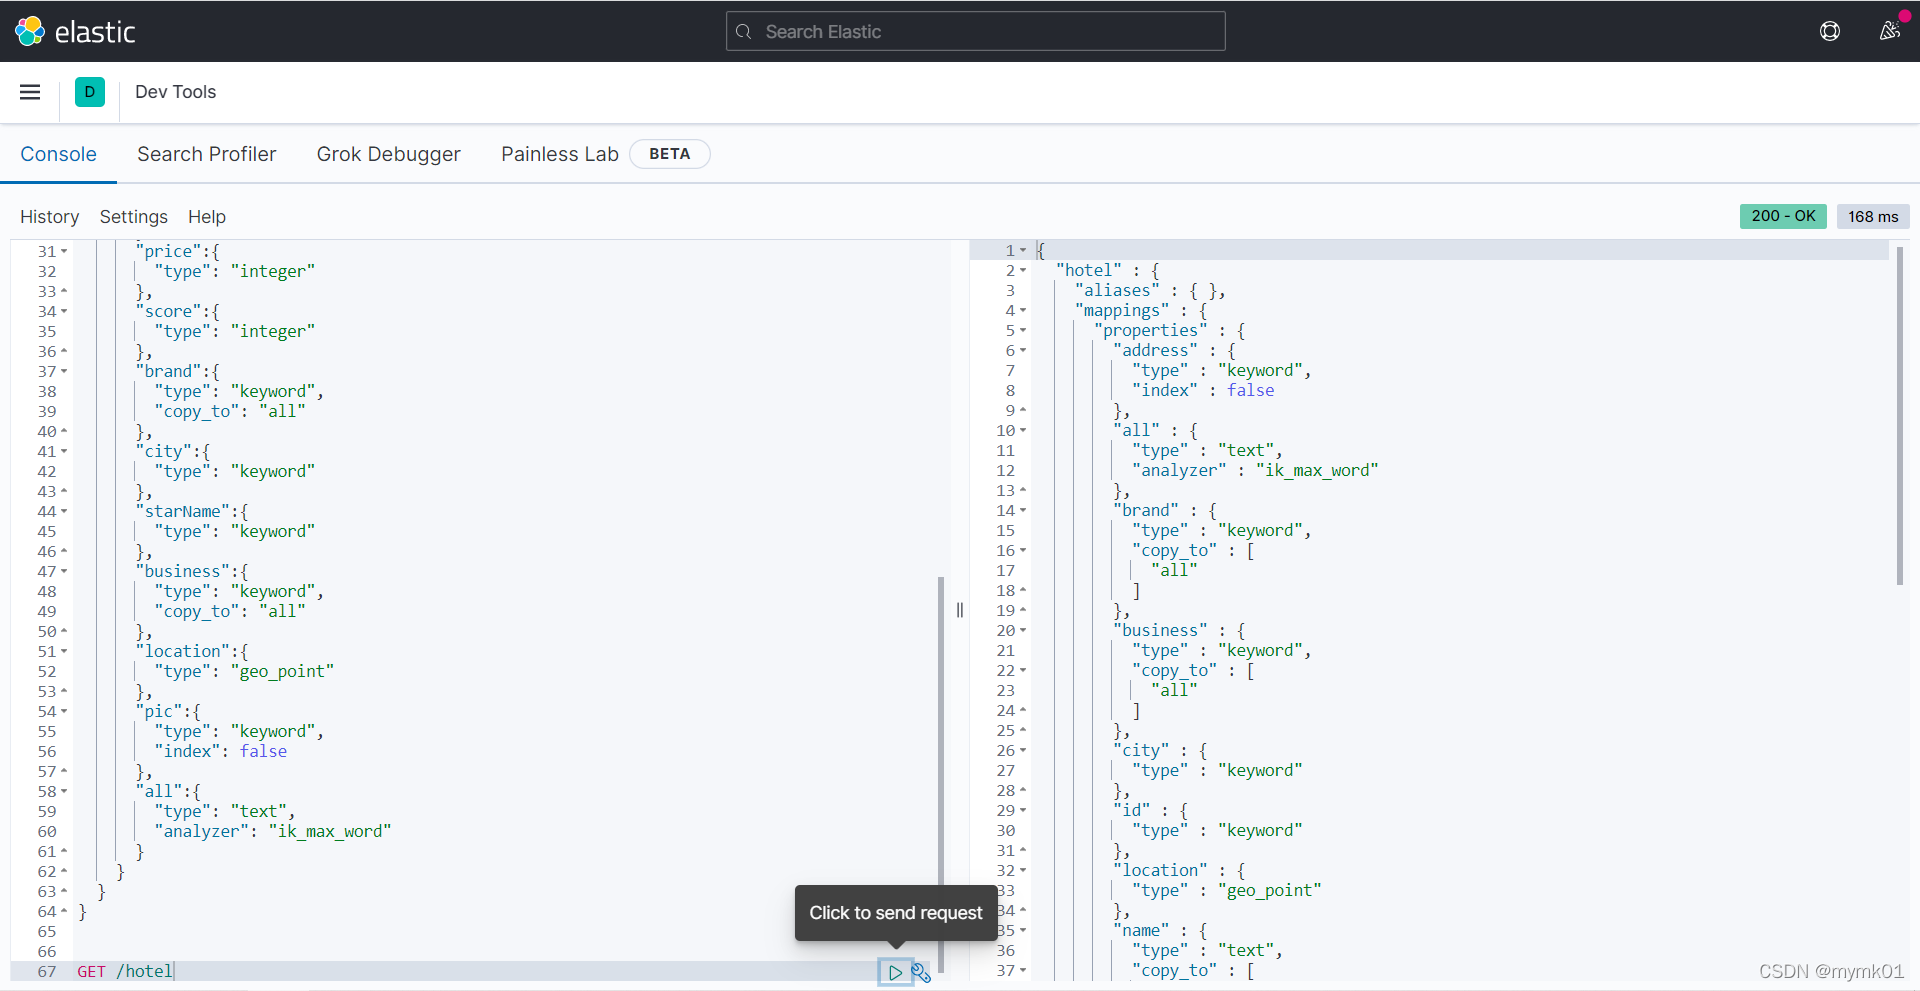Click the "geo_point" value in request editor
The image size is (1920, 991).
point(282,672)
